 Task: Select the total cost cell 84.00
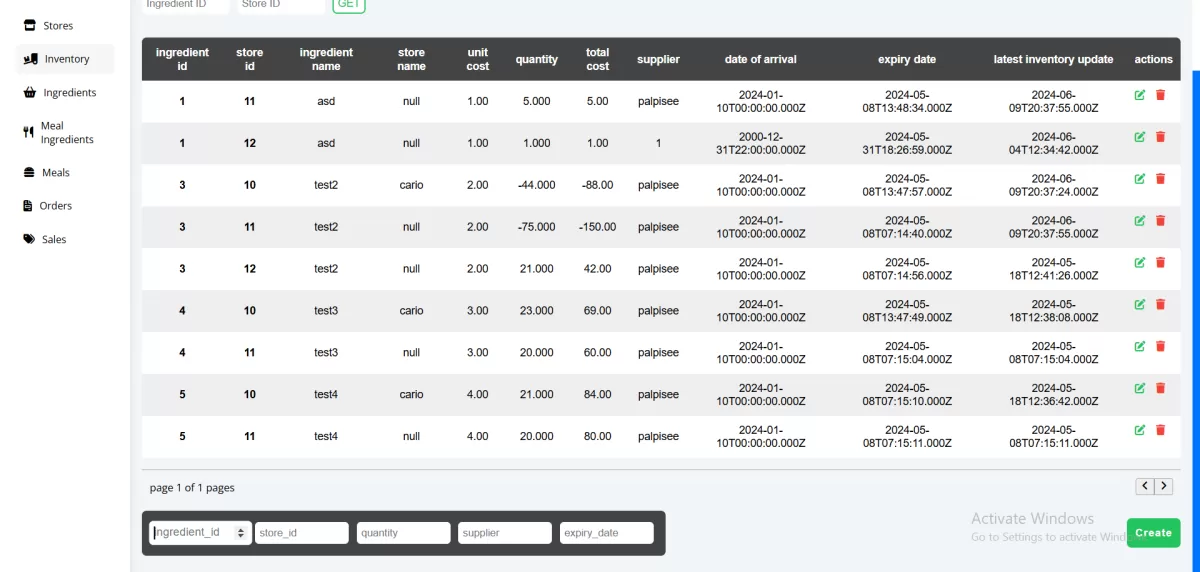598,394
